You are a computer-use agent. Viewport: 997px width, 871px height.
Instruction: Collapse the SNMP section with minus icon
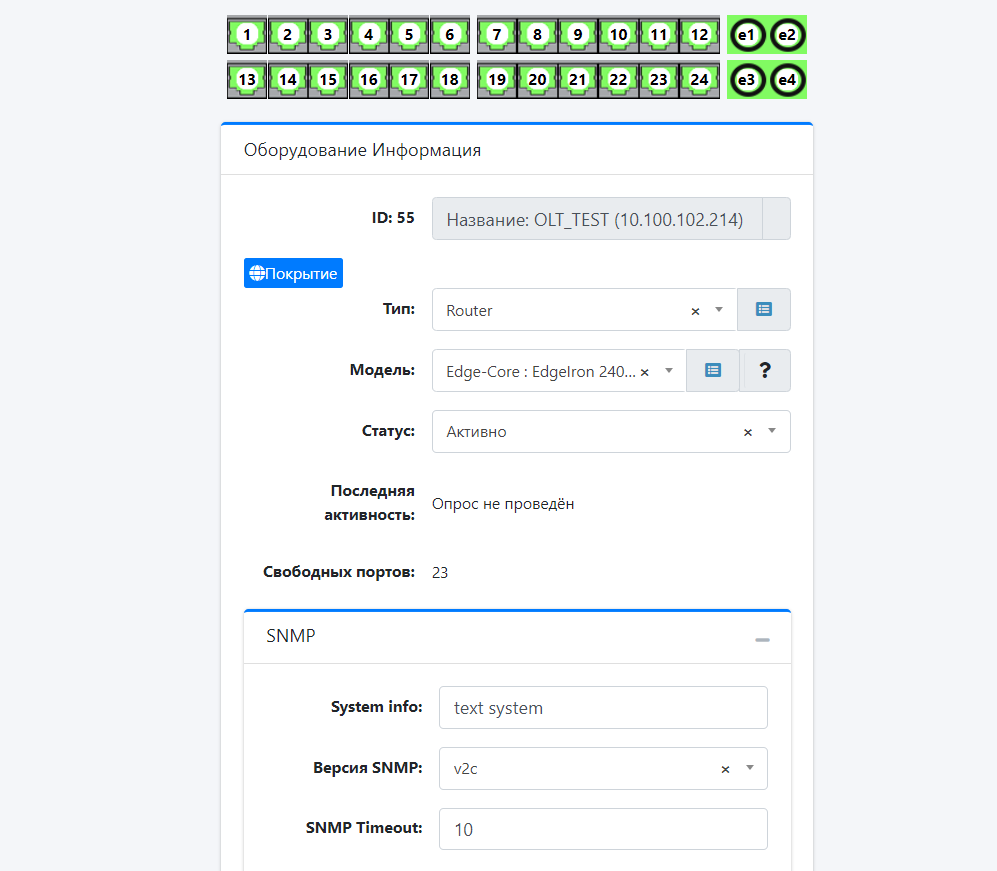(x=762, y=638)
